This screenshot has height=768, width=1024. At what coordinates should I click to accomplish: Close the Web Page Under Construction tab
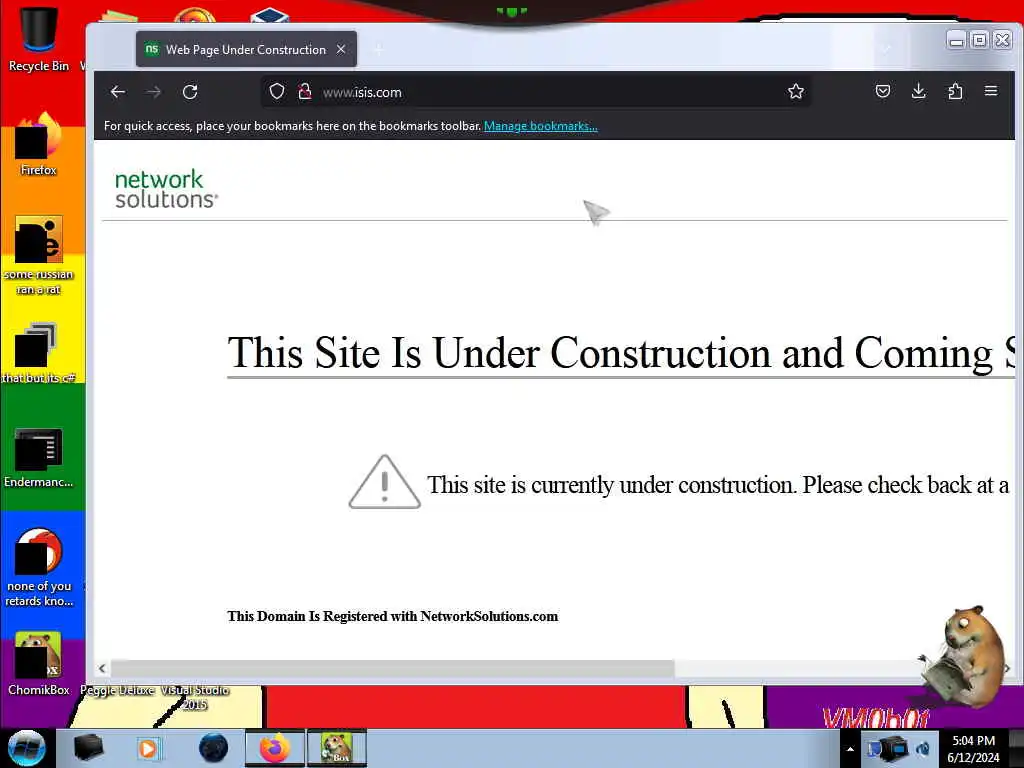point(341,50)
